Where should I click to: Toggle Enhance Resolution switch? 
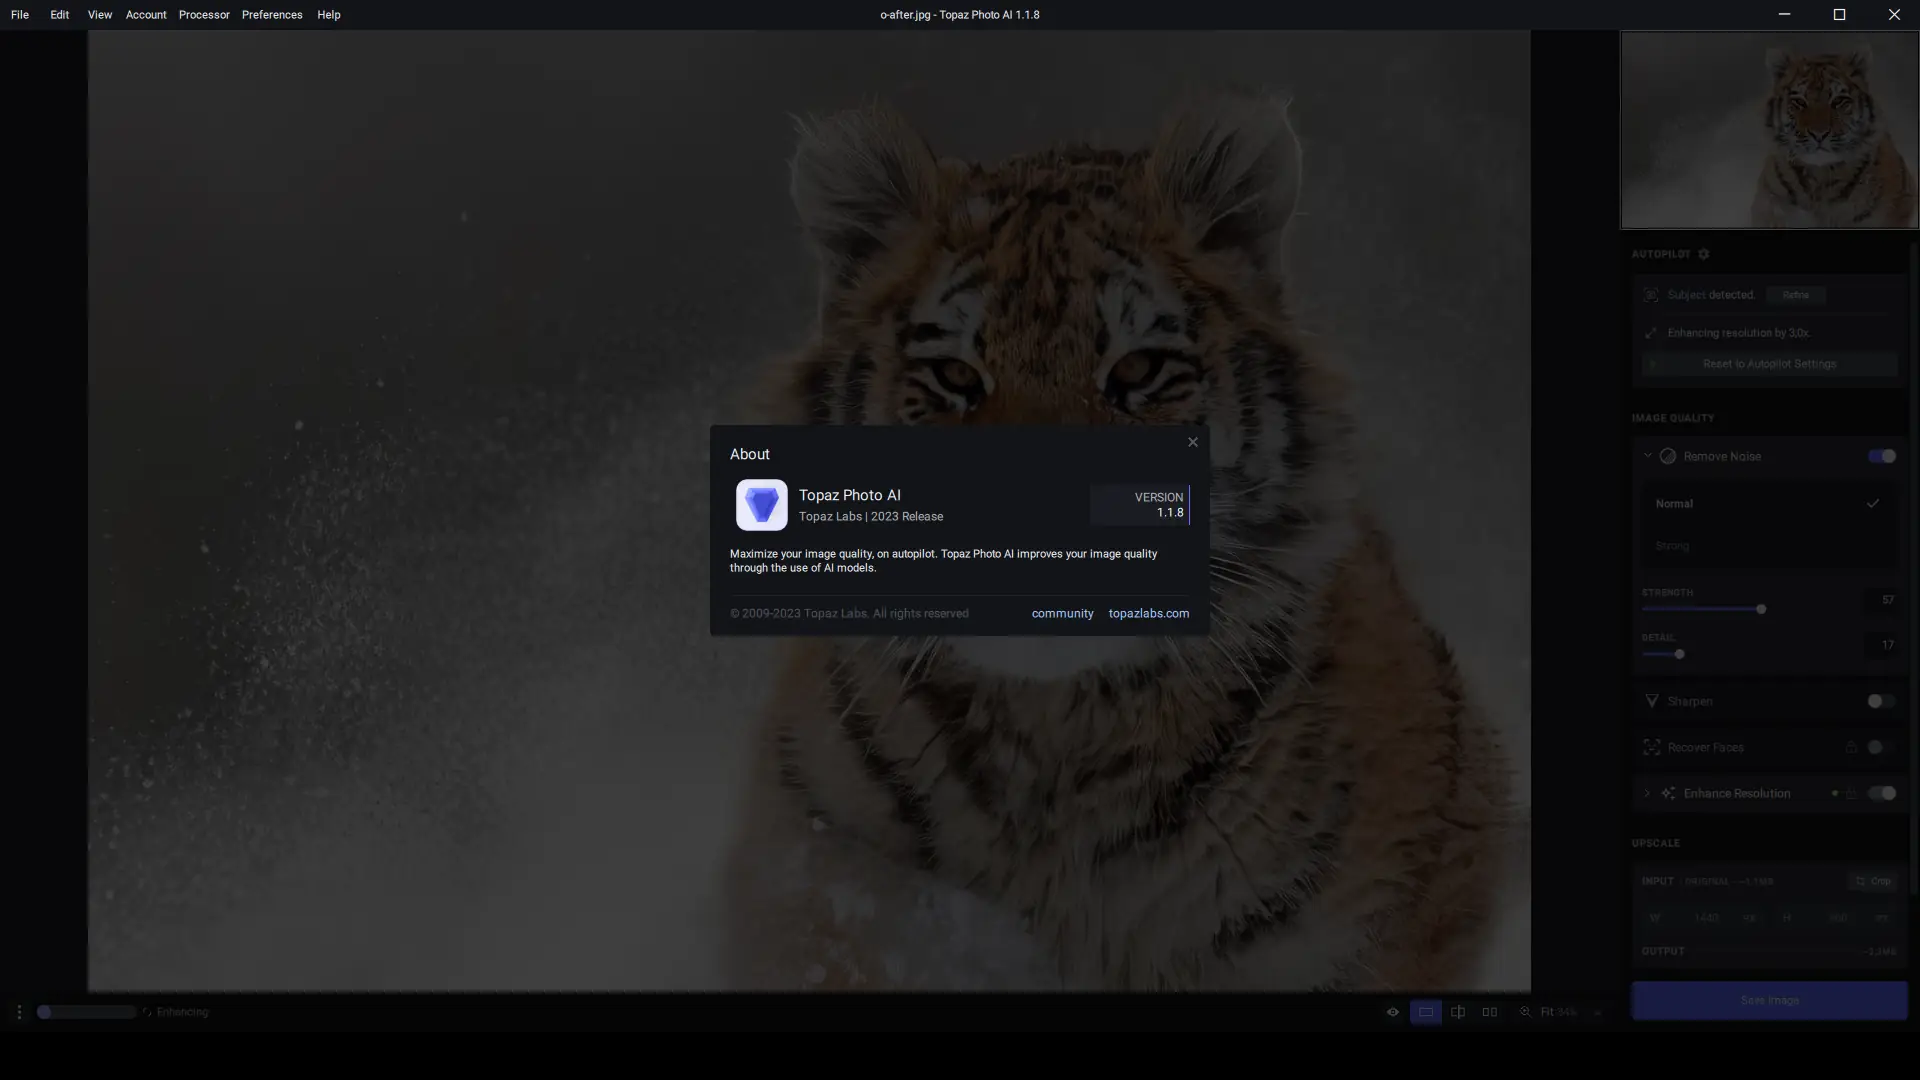click(x=1881, y=793)
